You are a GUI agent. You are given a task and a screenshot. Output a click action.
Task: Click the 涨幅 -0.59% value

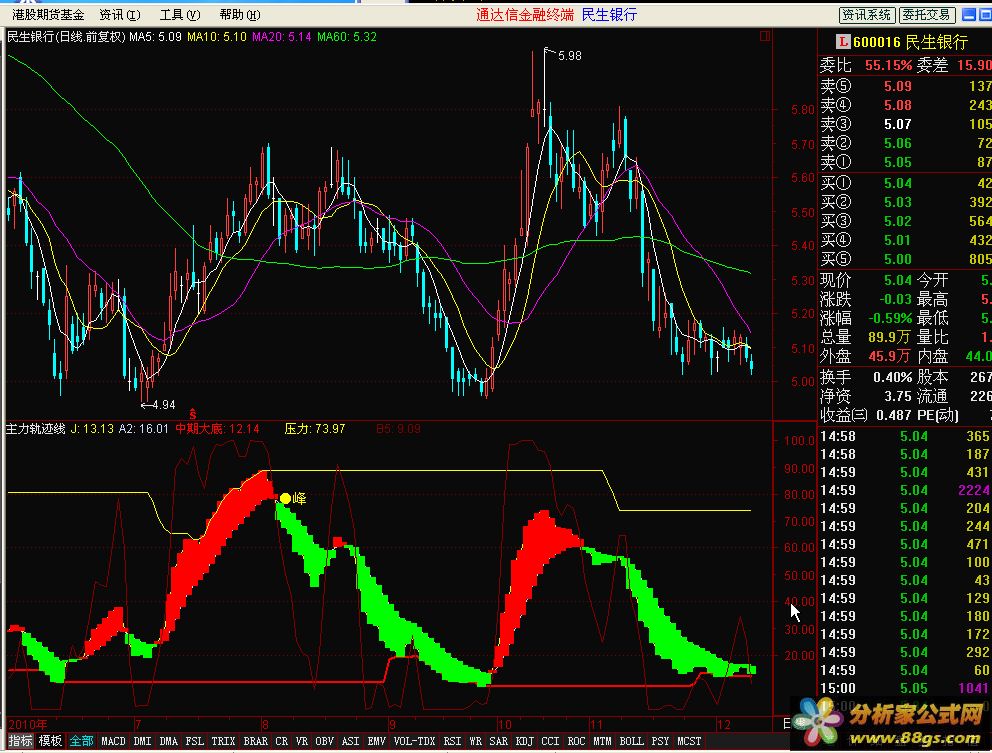(x=890, y=318)
